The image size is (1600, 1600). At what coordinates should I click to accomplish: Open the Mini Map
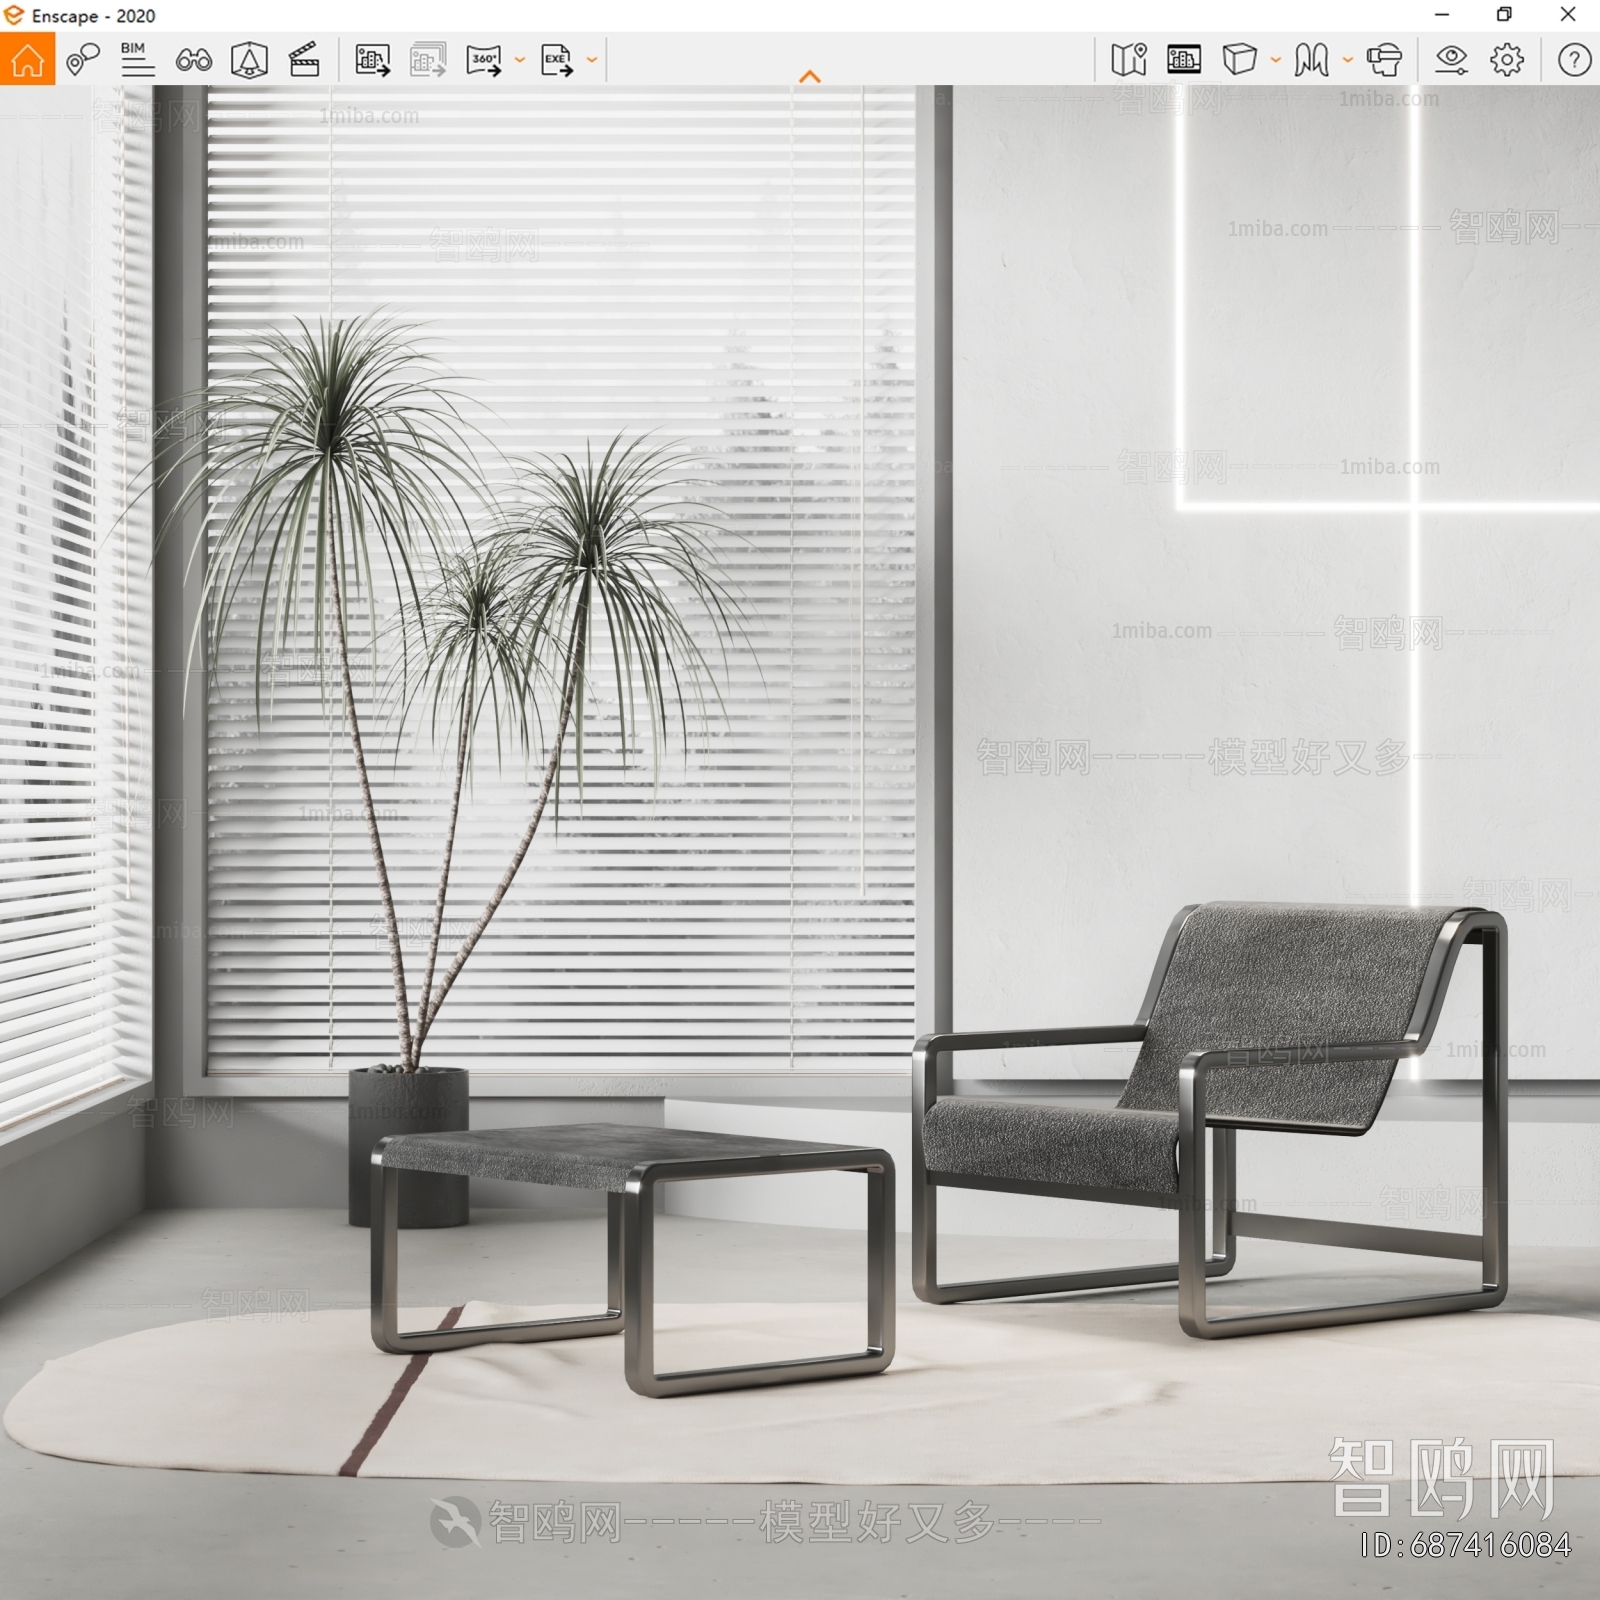coord(1127,60)
